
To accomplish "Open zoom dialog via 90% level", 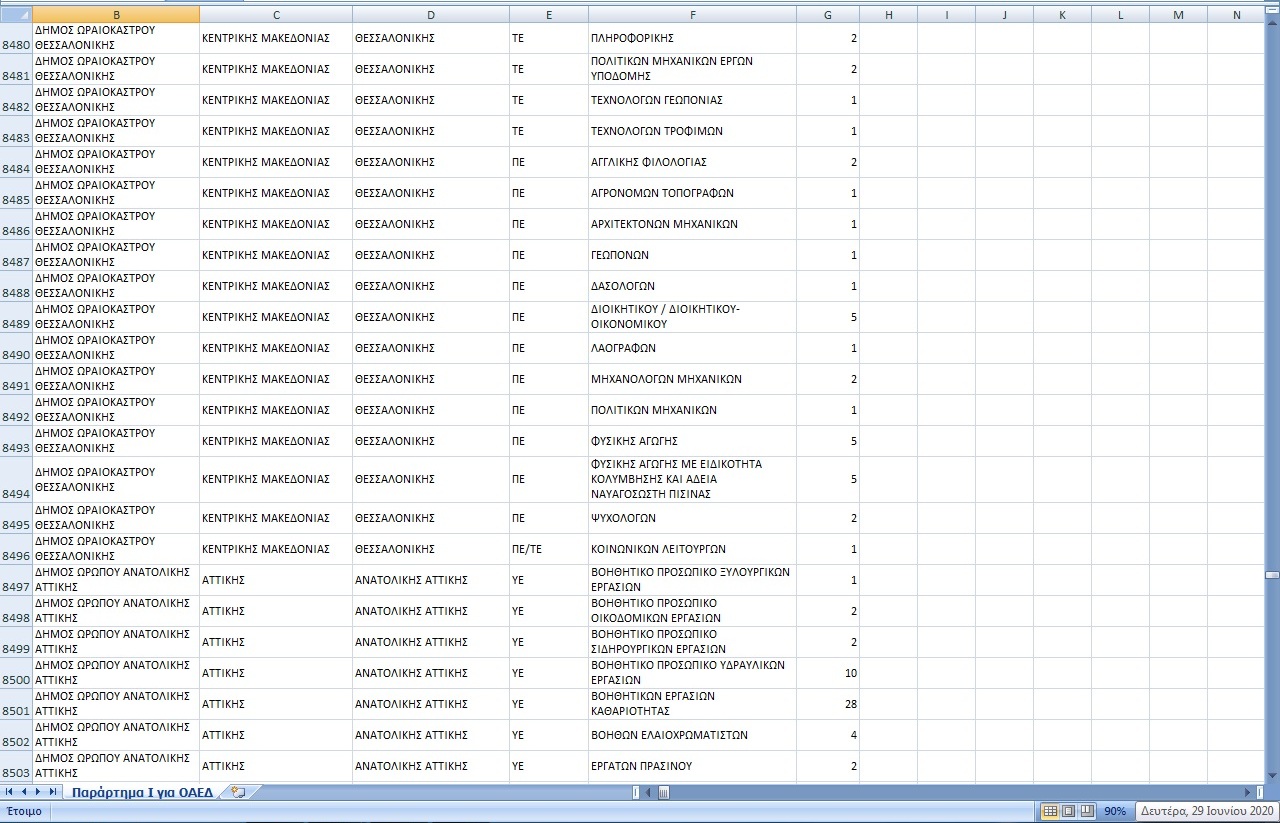I will pos(1115,811).
